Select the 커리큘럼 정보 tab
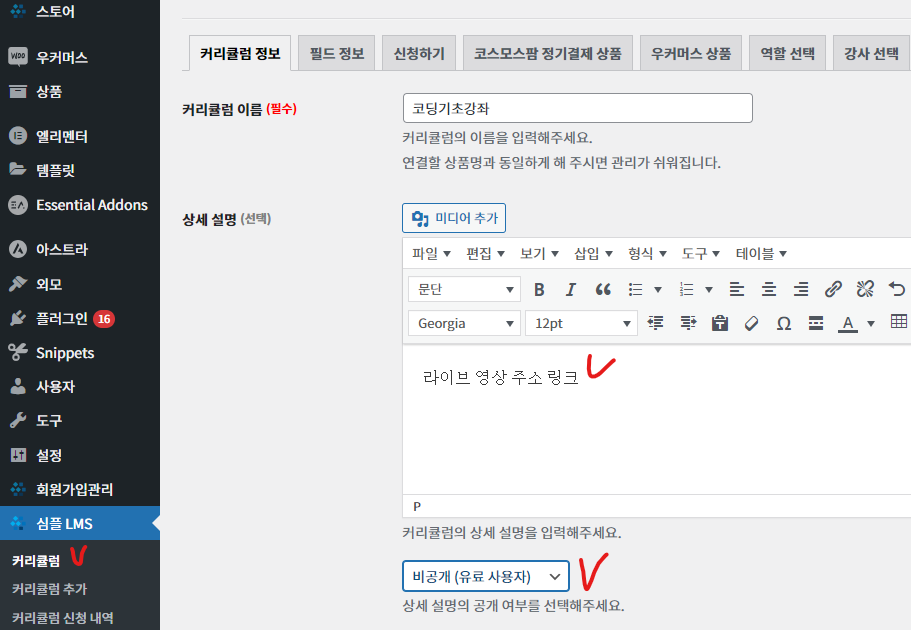 (x=240, y=53)
